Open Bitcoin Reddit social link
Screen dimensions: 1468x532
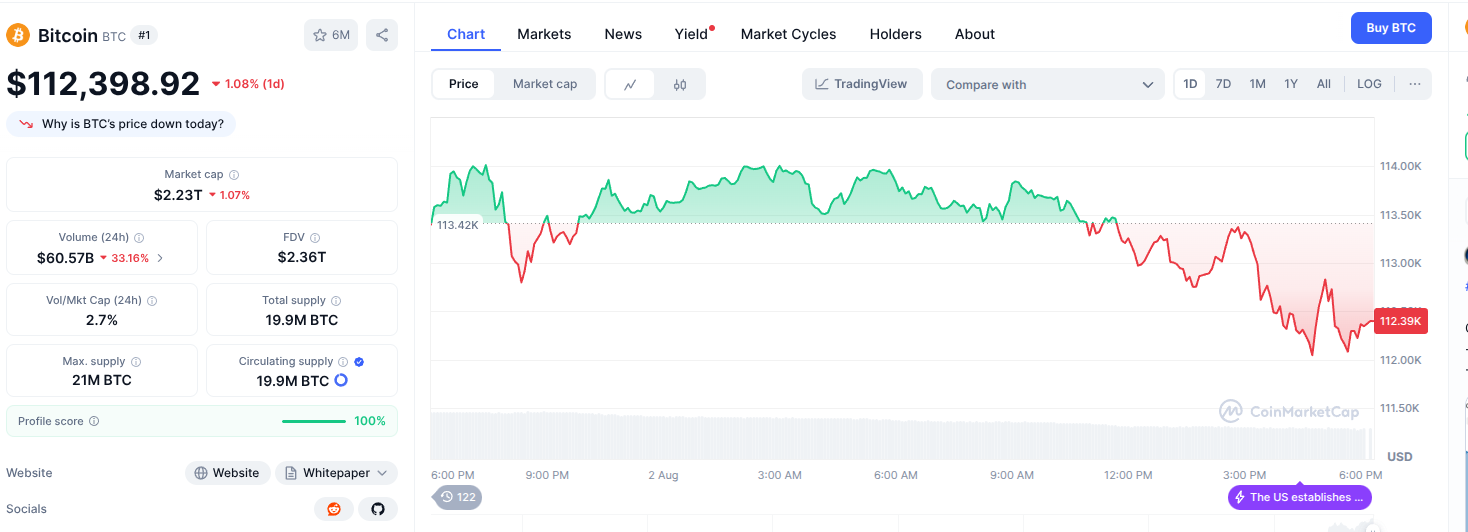[334, 509]
